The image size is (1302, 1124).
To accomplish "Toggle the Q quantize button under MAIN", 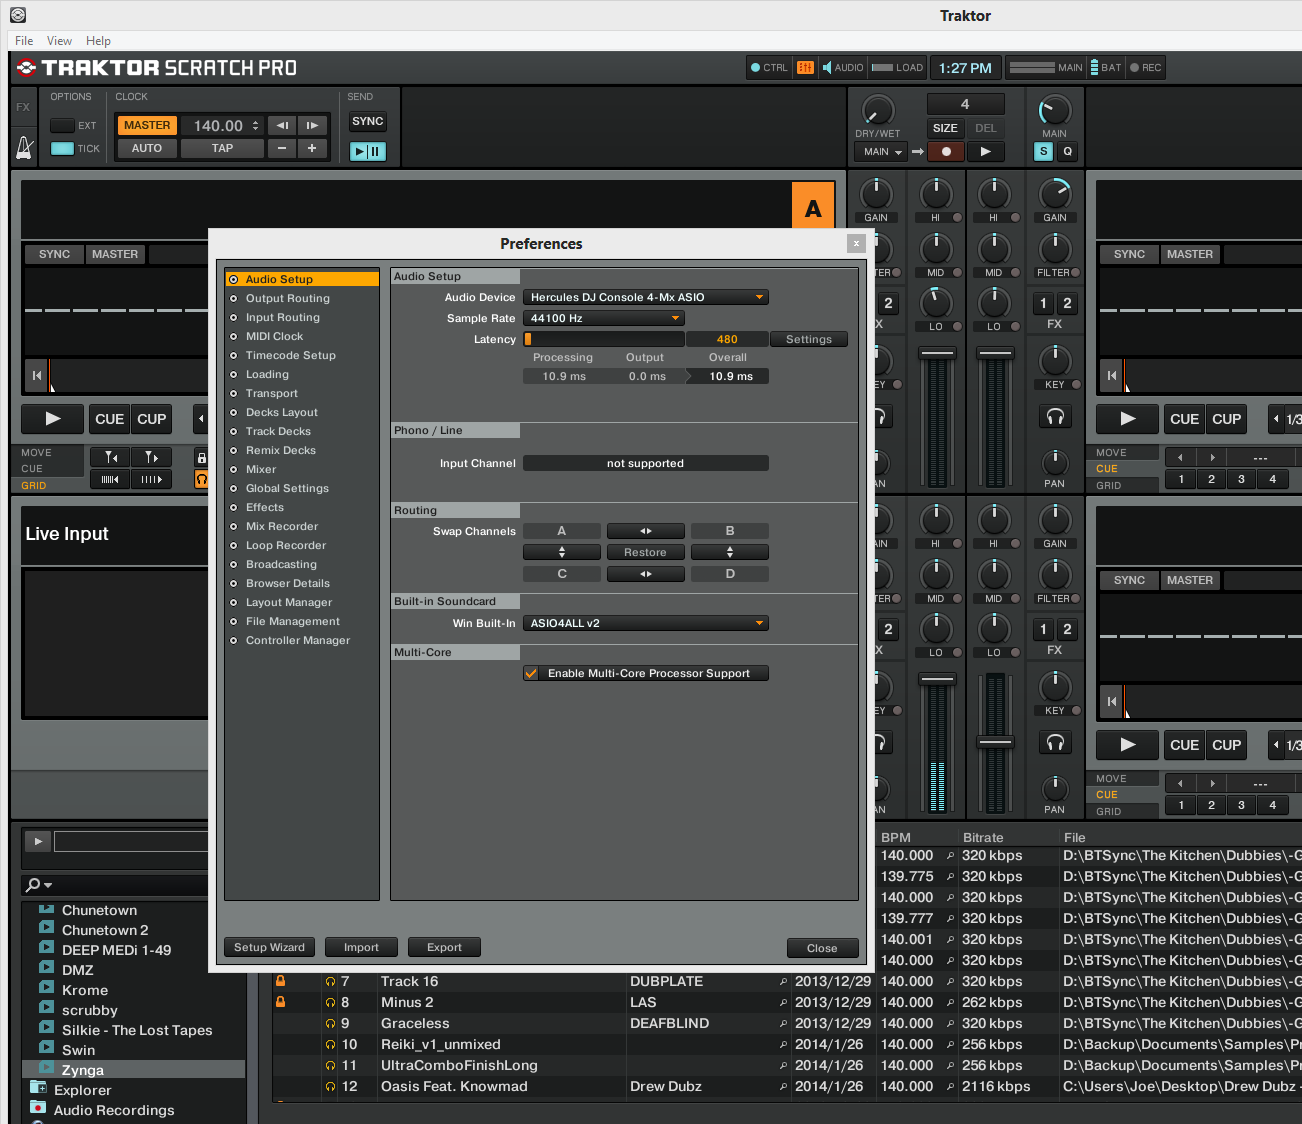I will (x=1067, y=152).
